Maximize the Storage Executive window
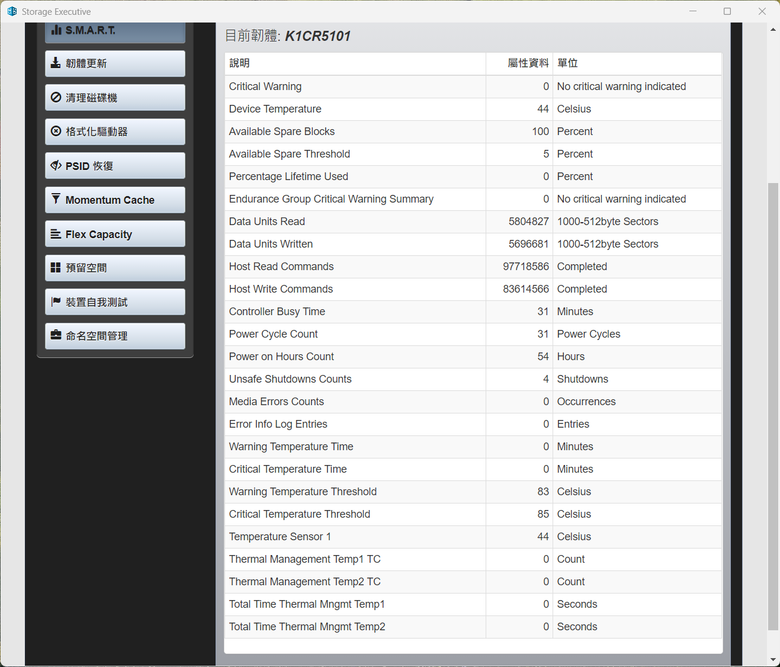This screenshot has width=780, height=667. click(x=727, y=11)
